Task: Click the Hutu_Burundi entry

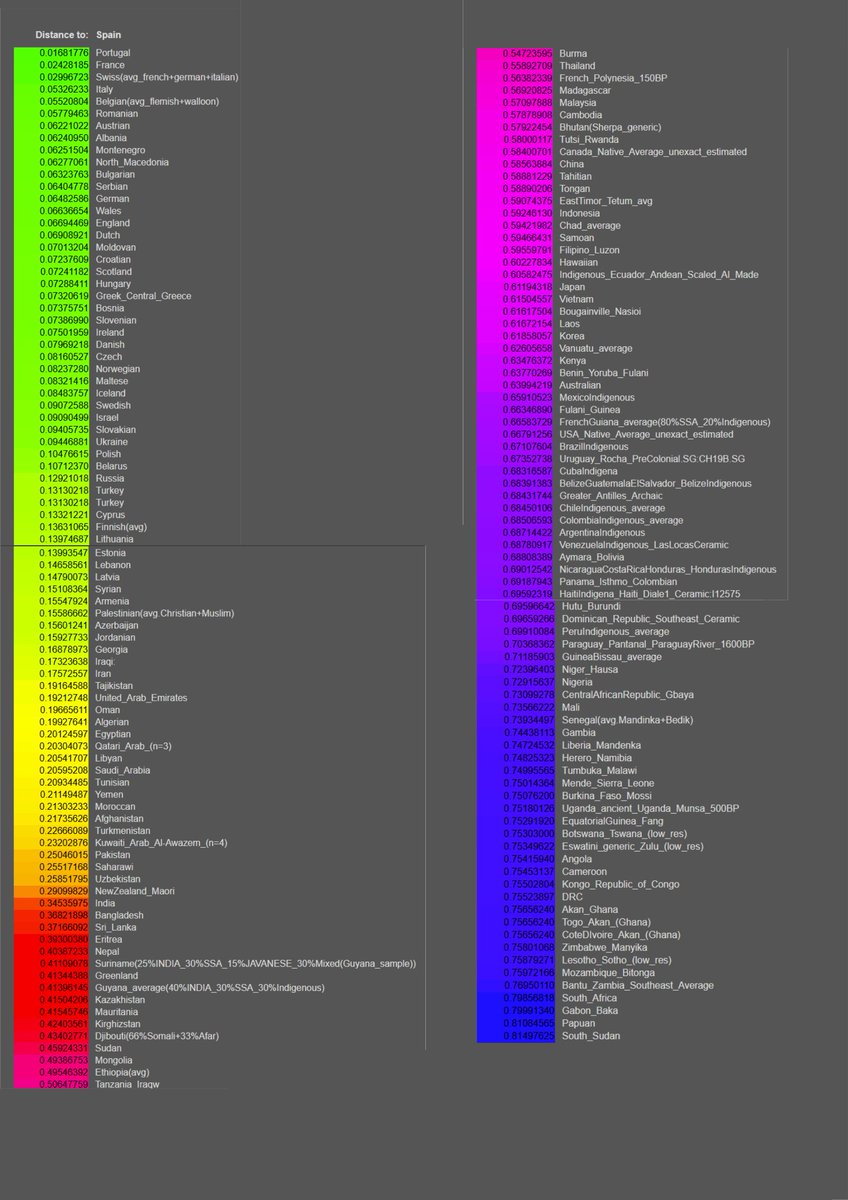Action: (x=590, y=607)
